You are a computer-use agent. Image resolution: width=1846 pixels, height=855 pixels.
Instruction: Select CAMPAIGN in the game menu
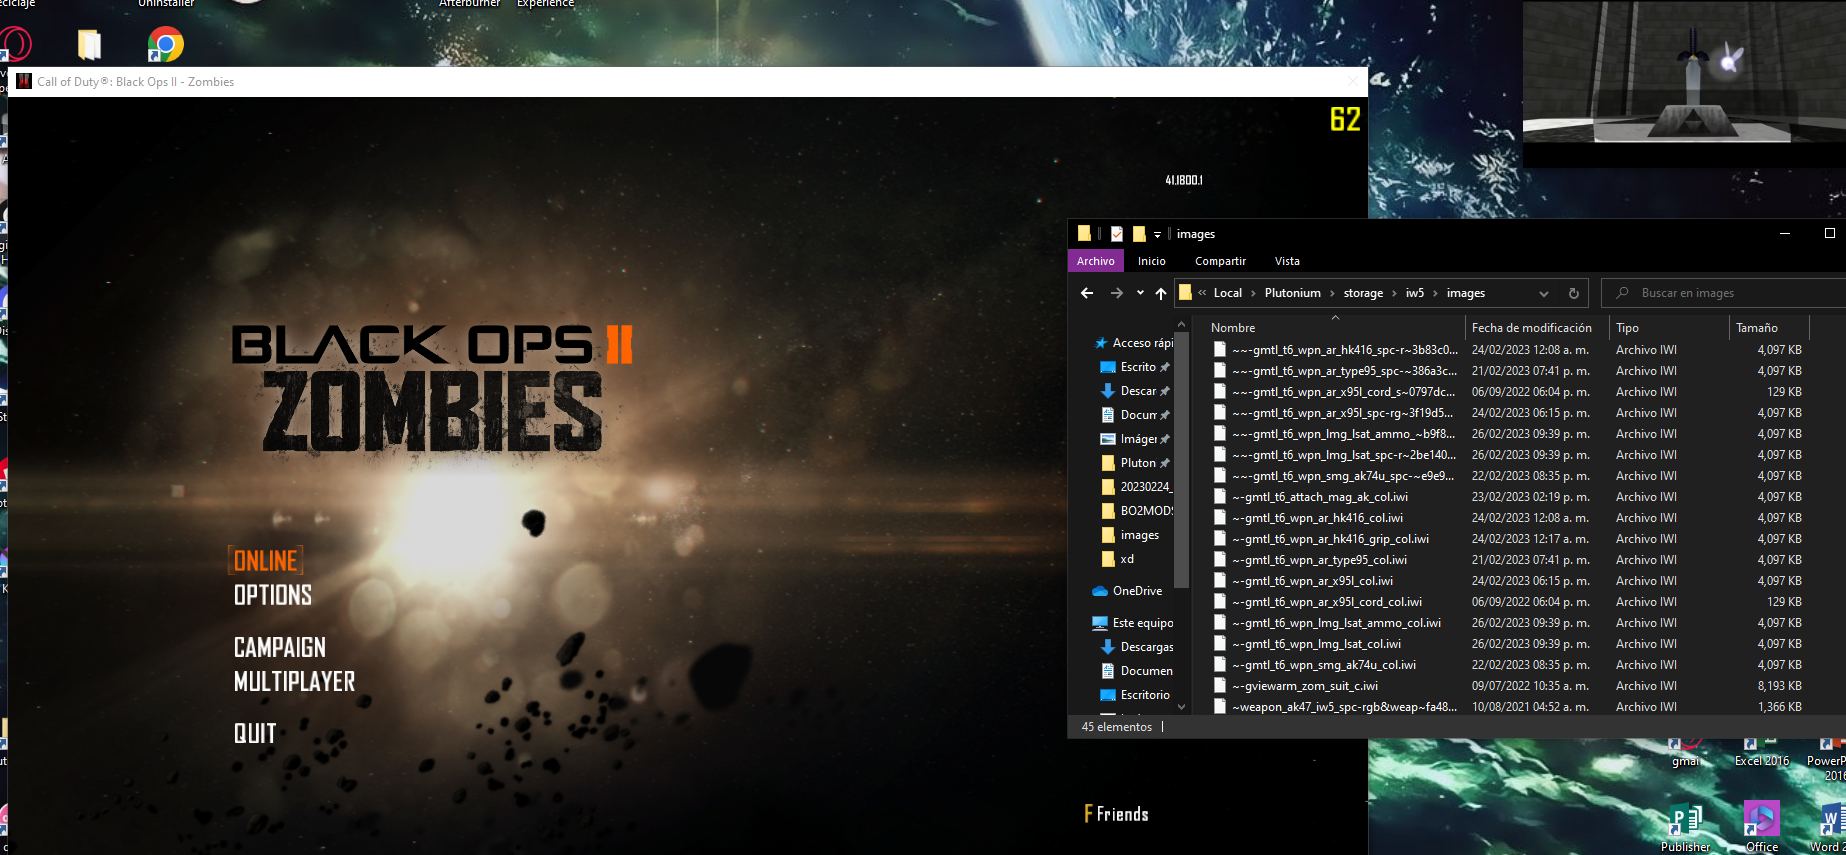click(280, 648)
